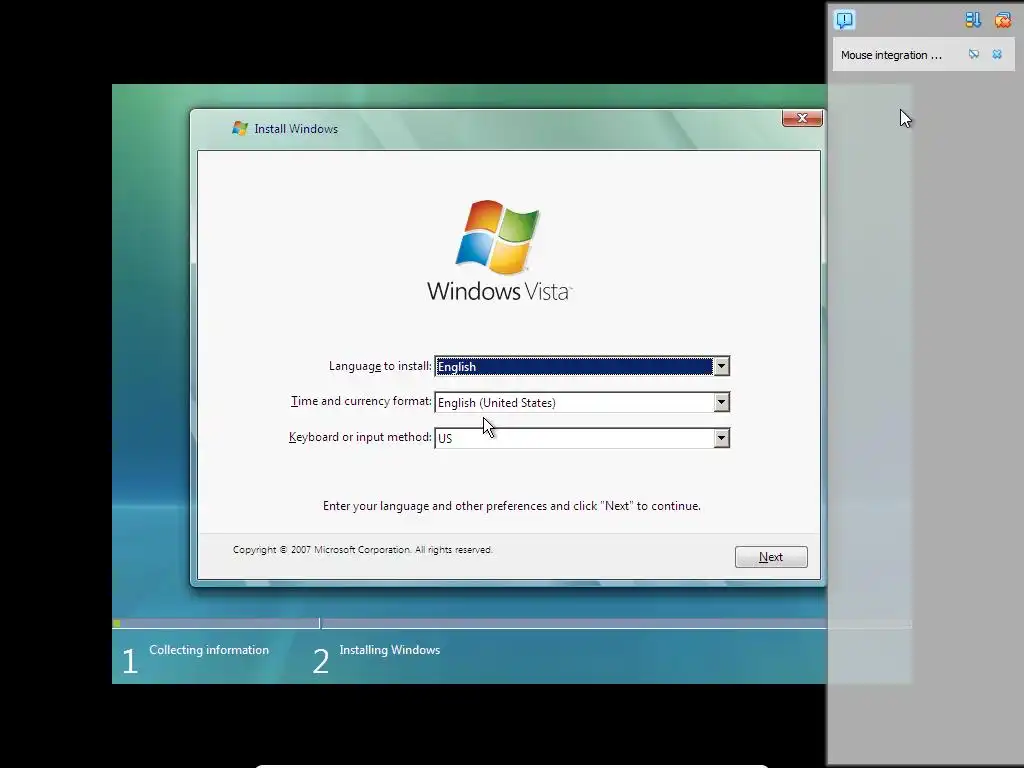Dismiss the Mouse integration notification

point(997,54)
